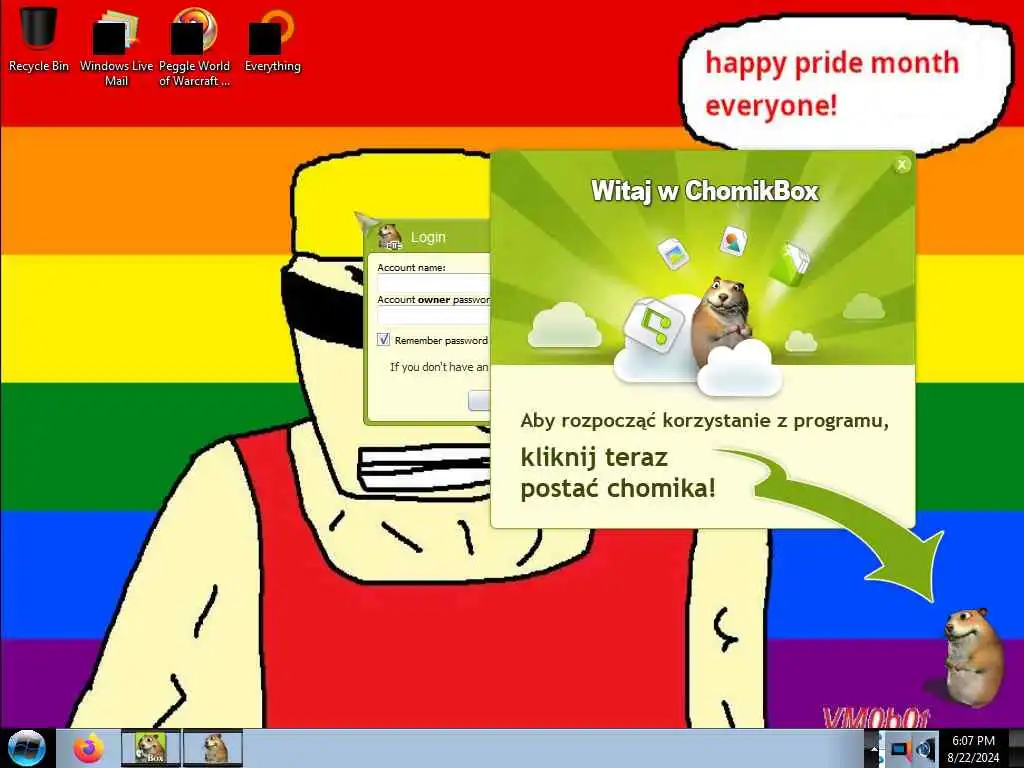Toggle the Remember password checkbox
The image size is (1024, 768).
tap(383, 340)
